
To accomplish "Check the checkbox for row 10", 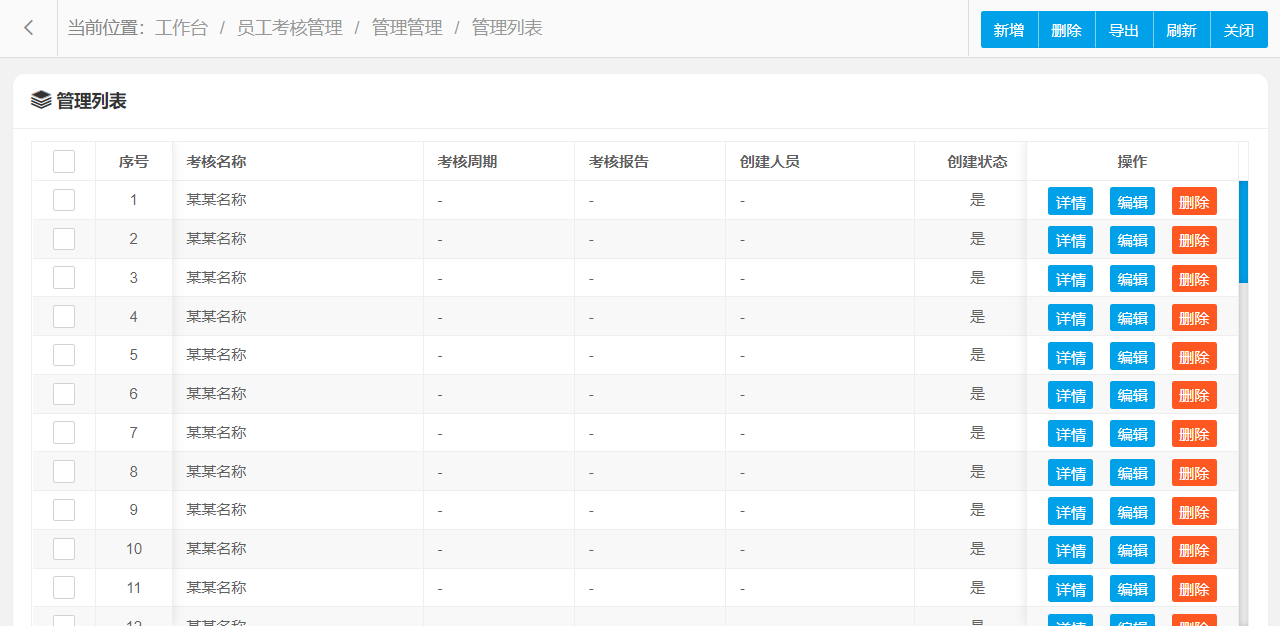I will coord(64,549).
